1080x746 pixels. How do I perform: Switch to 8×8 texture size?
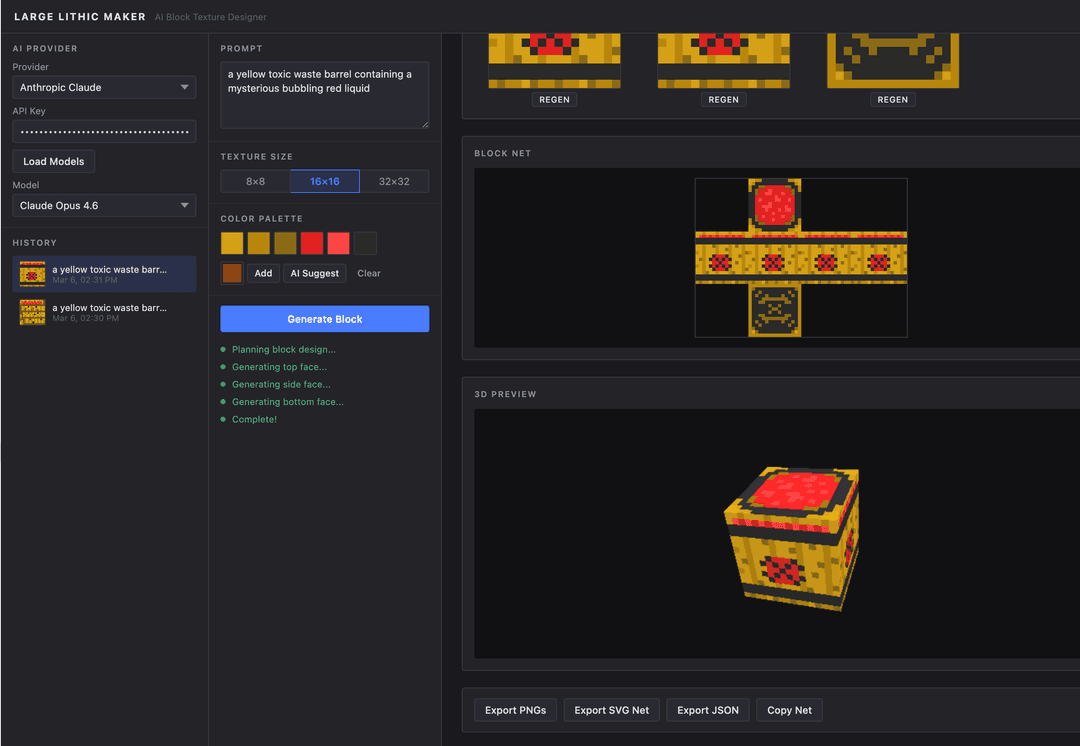[x=254, y=181]
